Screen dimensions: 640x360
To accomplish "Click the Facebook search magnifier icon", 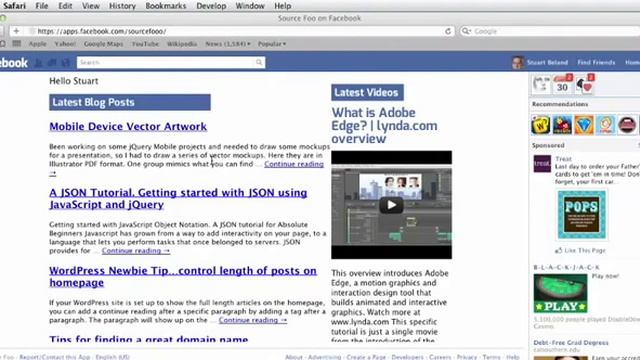I will (x=259, y=62).
